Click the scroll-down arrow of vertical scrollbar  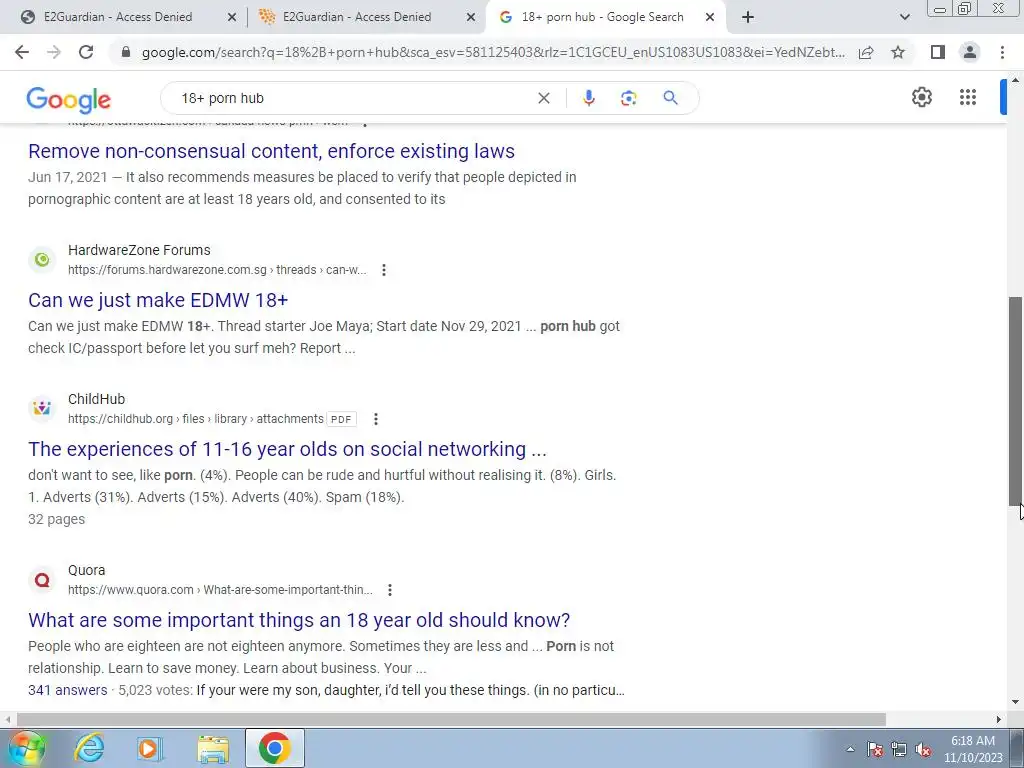click(1015, 703)
